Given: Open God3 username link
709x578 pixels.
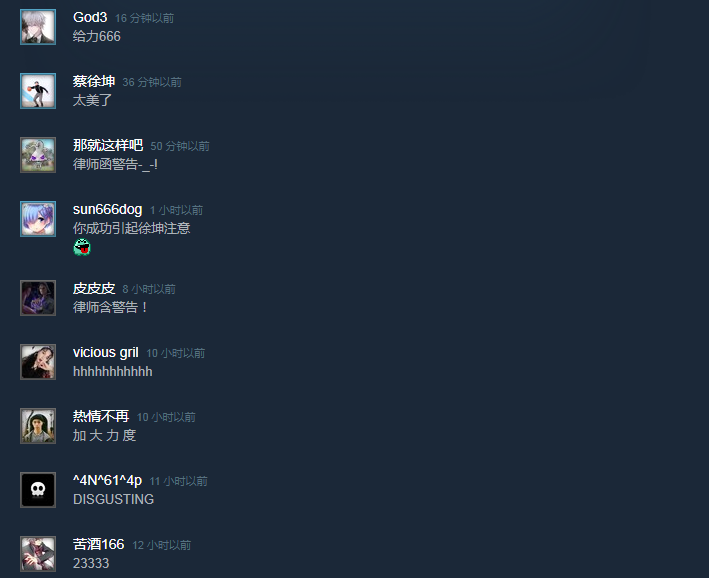Looking at the screenshot, I should pos(90,17).
